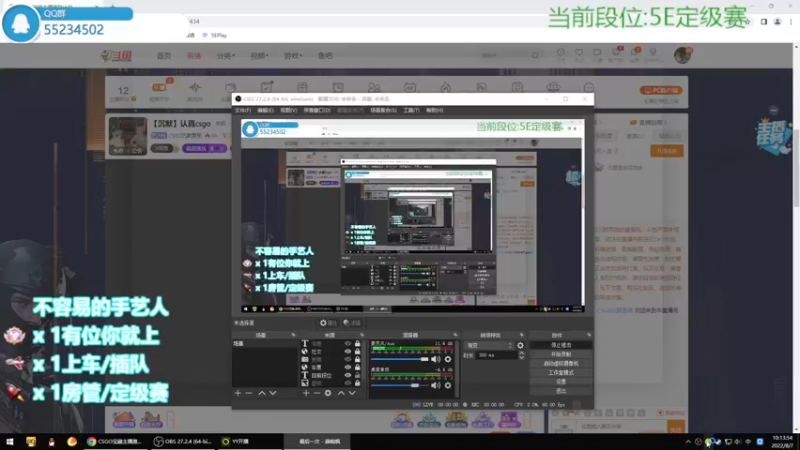The height and width of the screenshot is (450, 800).
Task: Move the scene down in the scenes list
Action: pos(273,393)
